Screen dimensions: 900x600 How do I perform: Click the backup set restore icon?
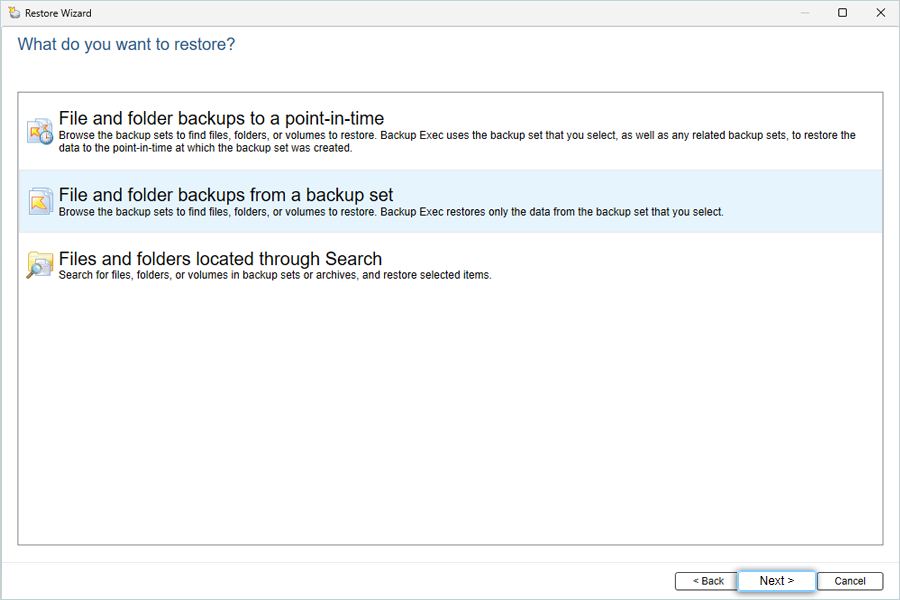tap(40, 202)
